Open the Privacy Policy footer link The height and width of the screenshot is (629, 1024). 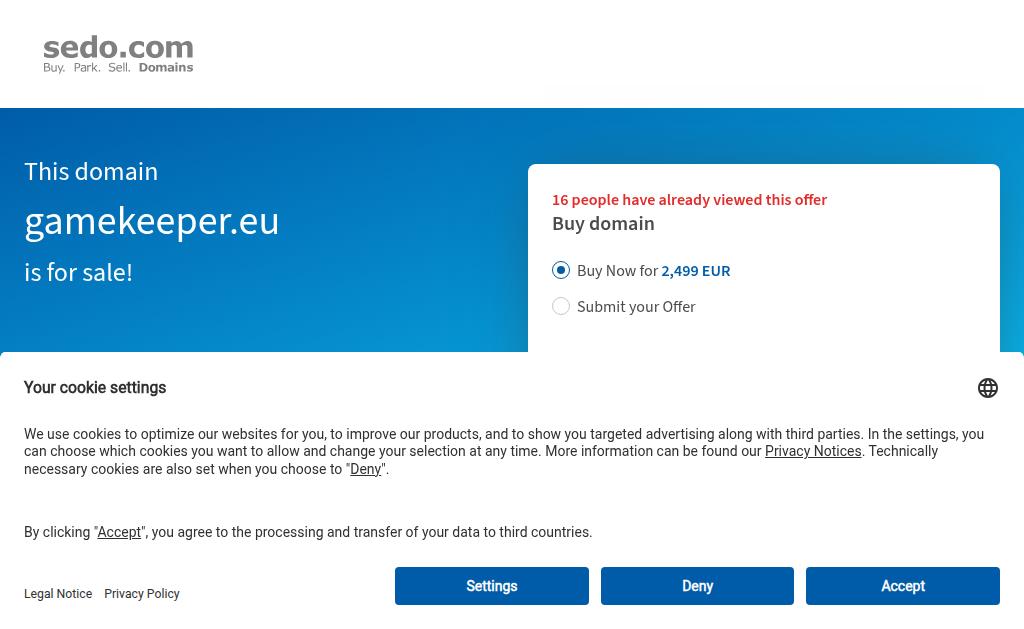[142, 594]
